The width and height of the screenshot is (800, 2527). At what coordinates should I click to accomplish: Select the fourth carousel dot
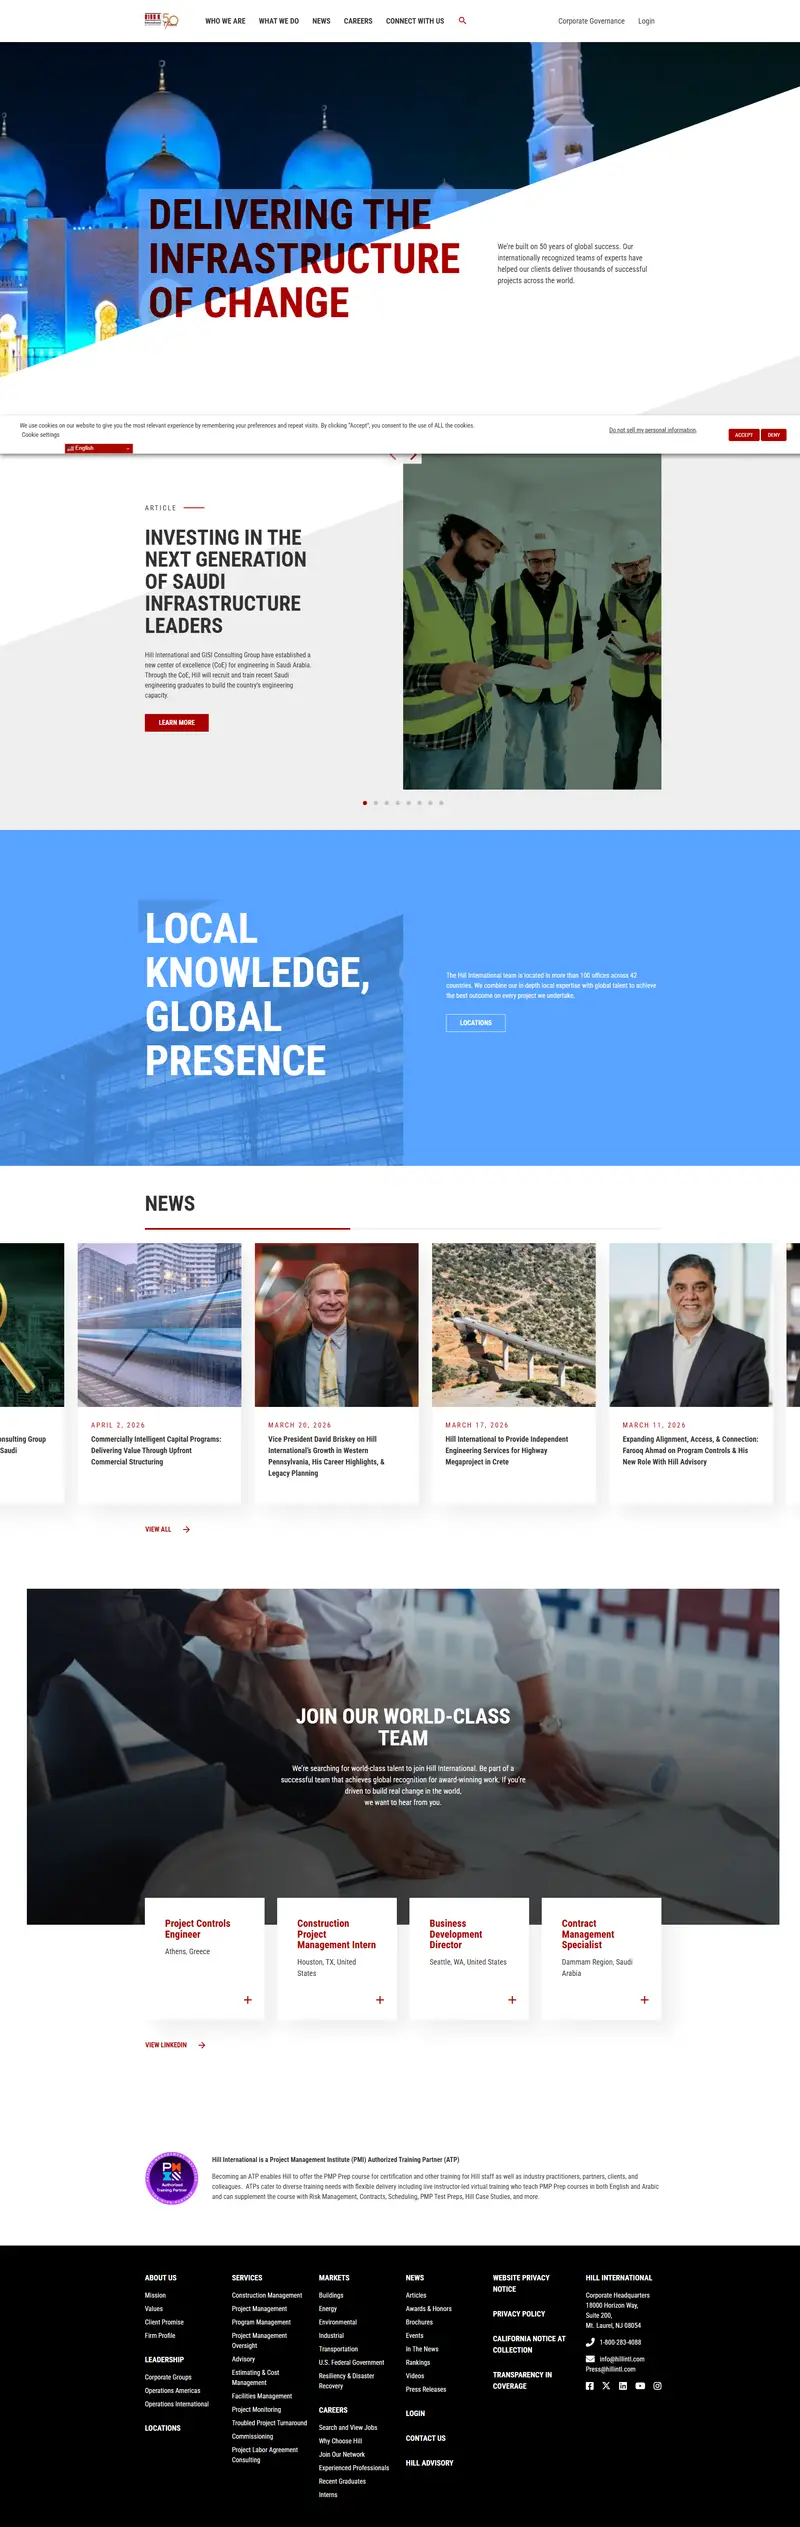click(x=398, y=803)
